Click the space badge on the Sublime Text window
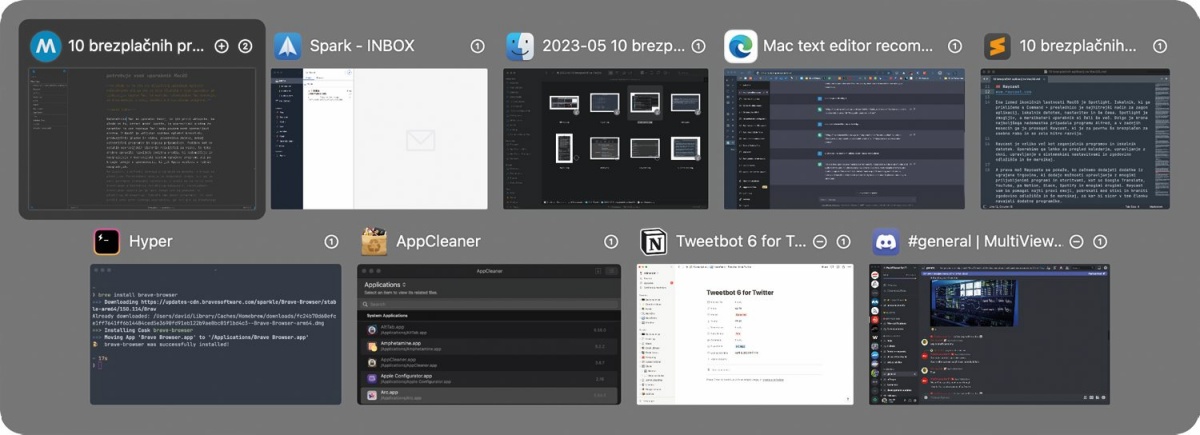This screenshot has height=435, width=1200. (x=1160, y=46)
